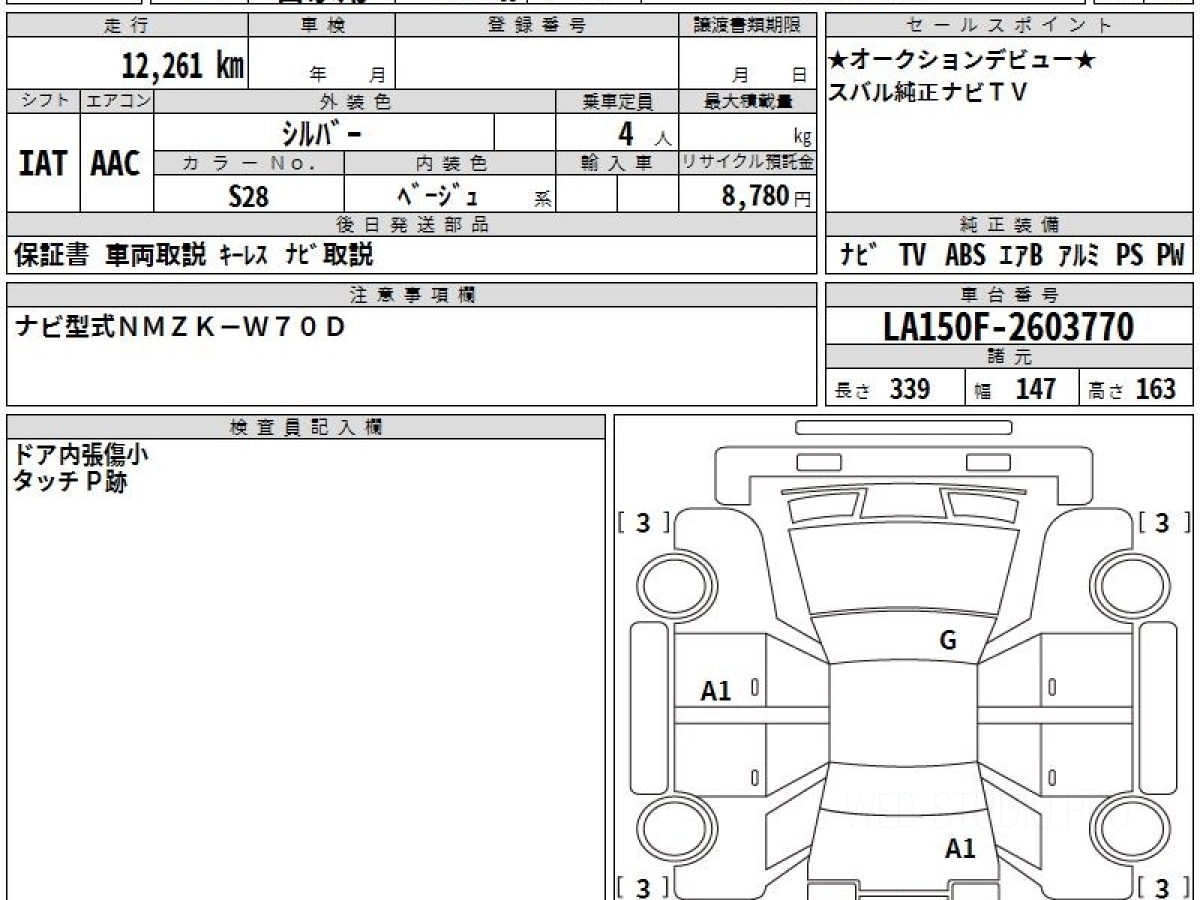Select chassis number LA150F-2603770
Screen dimensions: 1200x900
(x=1009, y=326)
